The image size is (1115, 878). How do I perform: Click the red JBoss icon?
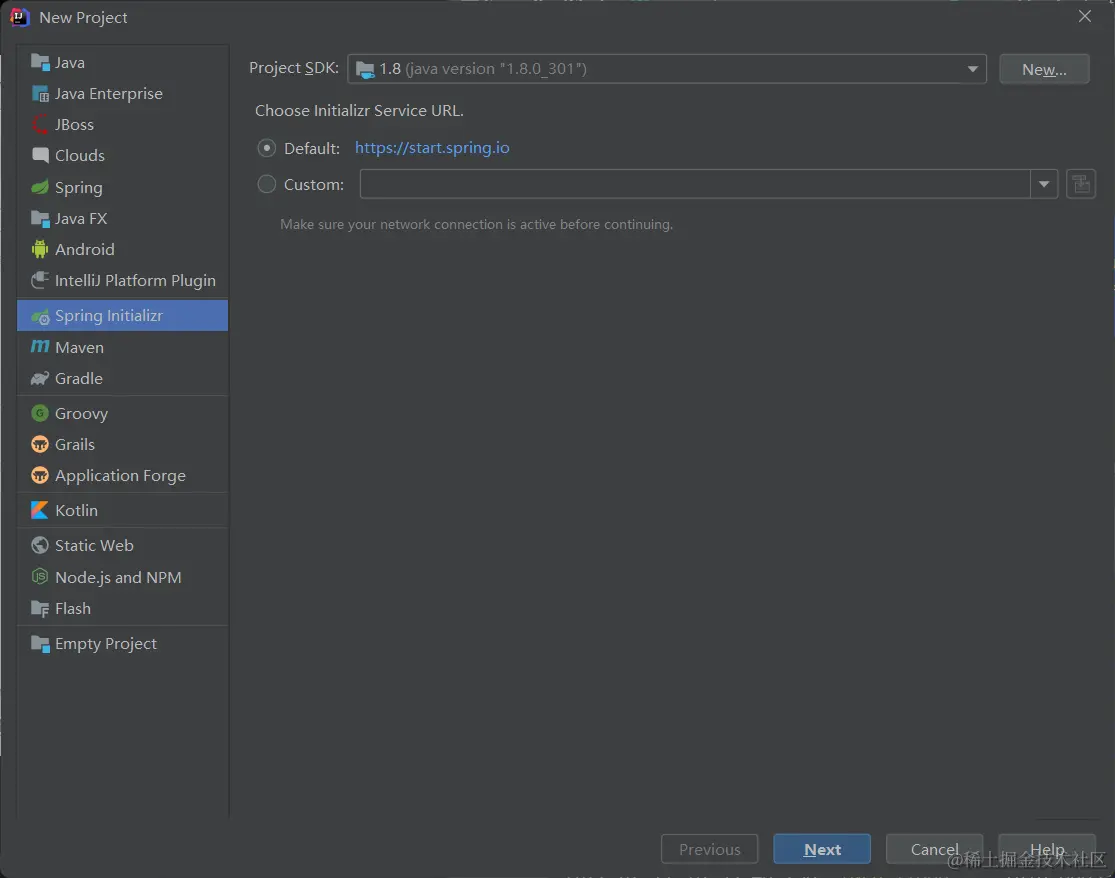40,124
